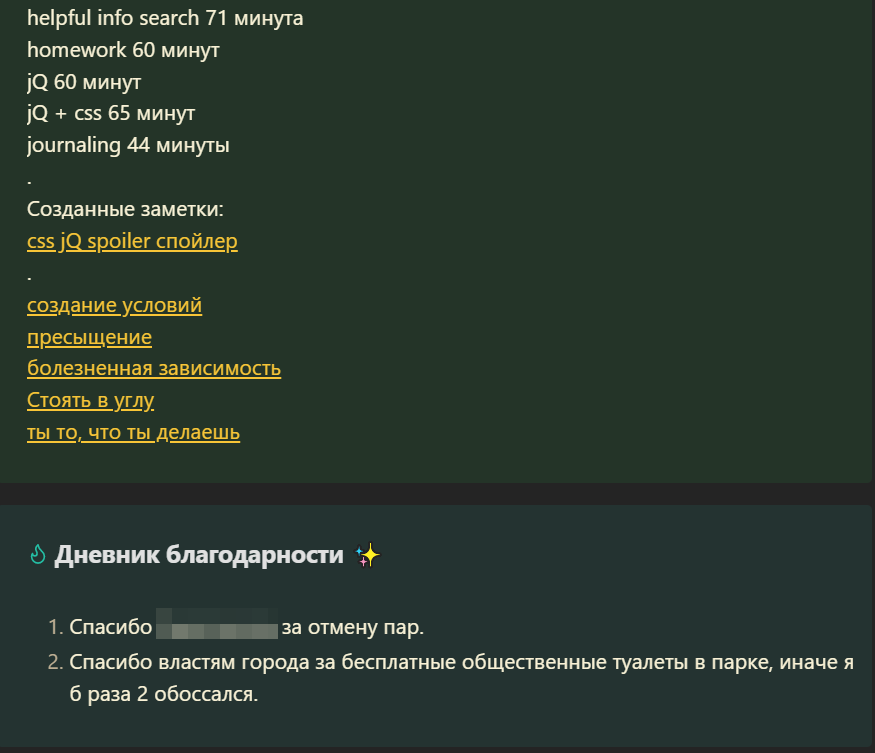Click the 'jQ 60 минут' line
The width and height of the screenshot is (875, 753).
click(x=84, y=82)
